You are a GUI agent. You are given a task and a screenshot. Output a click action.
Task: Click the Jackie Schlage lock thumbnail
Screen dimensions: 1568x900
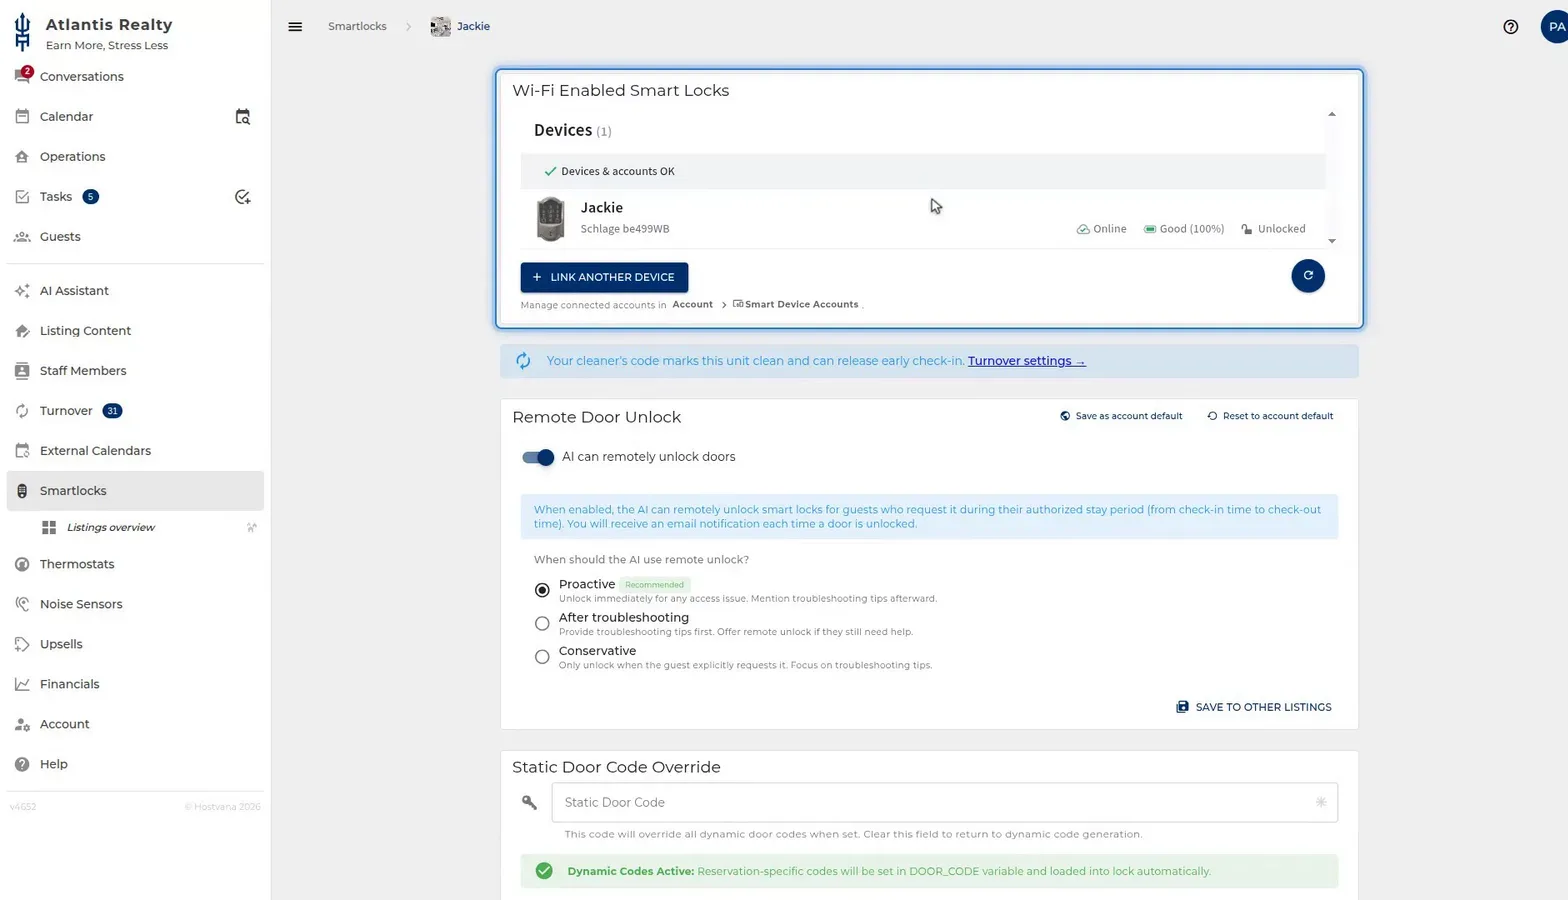tap(550, 219)
